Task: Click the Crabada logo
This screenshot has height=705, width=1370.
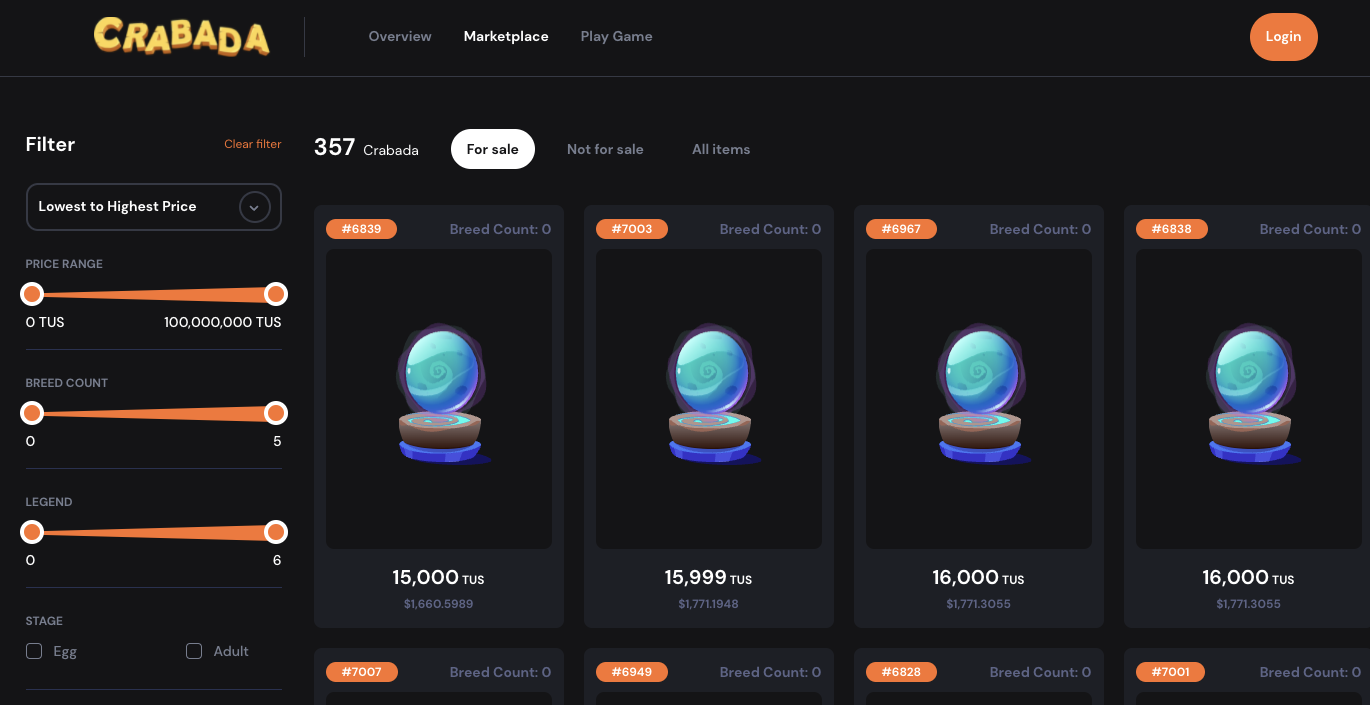Action: (x=182, y=36)
